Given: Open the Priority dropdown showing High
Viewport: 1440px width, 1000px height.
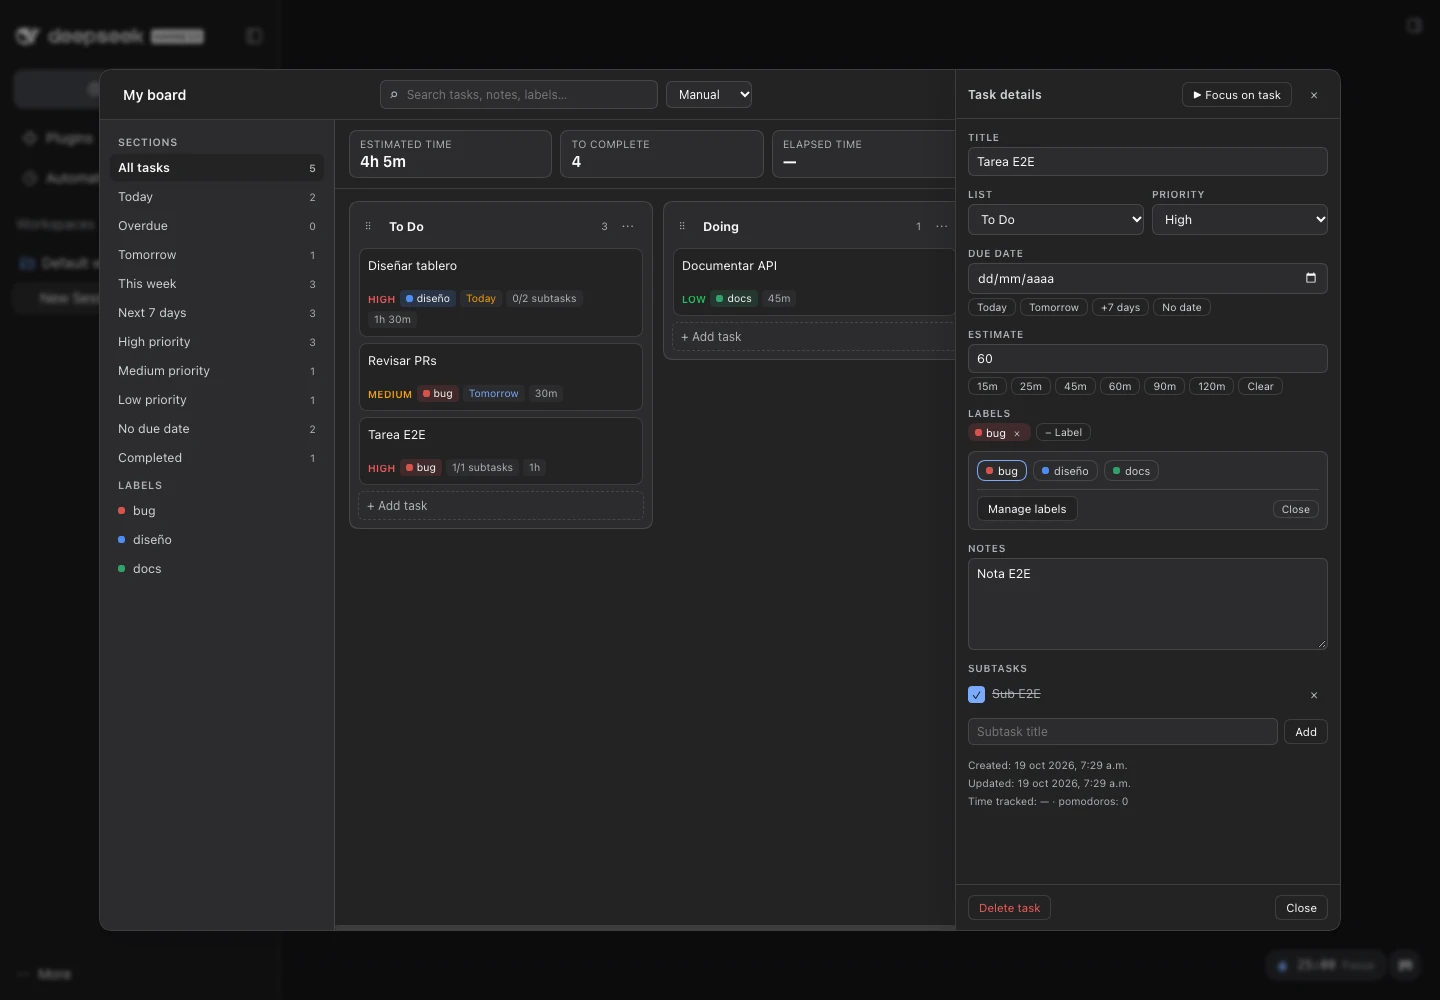Looking at the screenshot, I should pos(1240,220).
